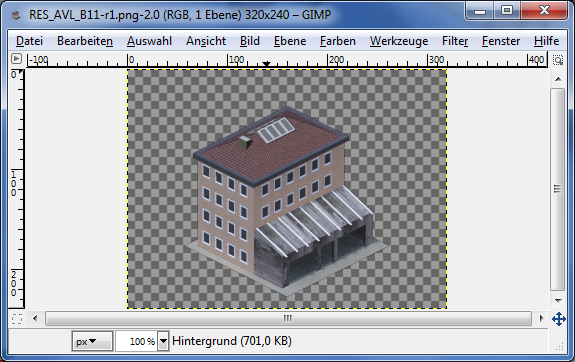Click the horizontal scrollbar thumb
The width and height of the screenshot is (575, 362).
click(x=288, y=318)
